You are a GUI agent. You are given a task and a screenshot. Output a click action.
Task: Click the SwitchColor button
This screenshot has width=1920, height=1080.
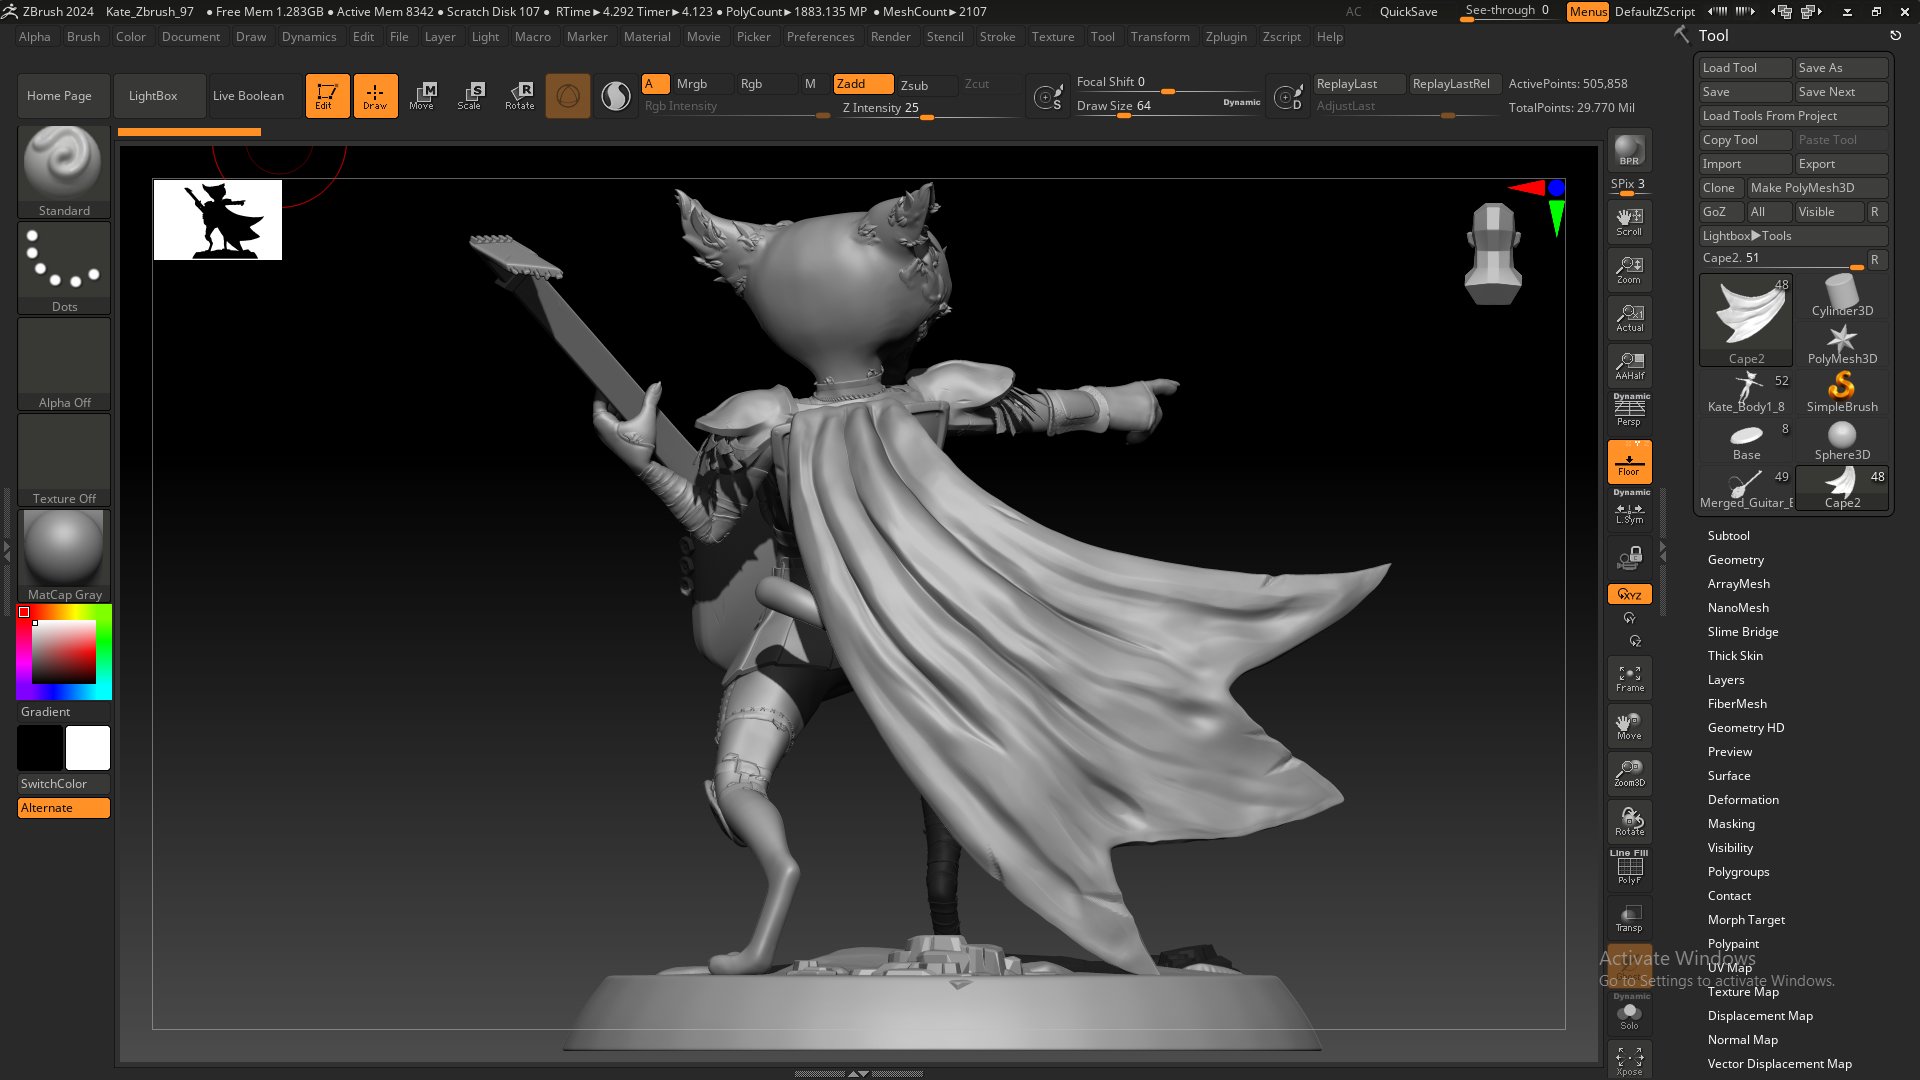tap(64, 784)
